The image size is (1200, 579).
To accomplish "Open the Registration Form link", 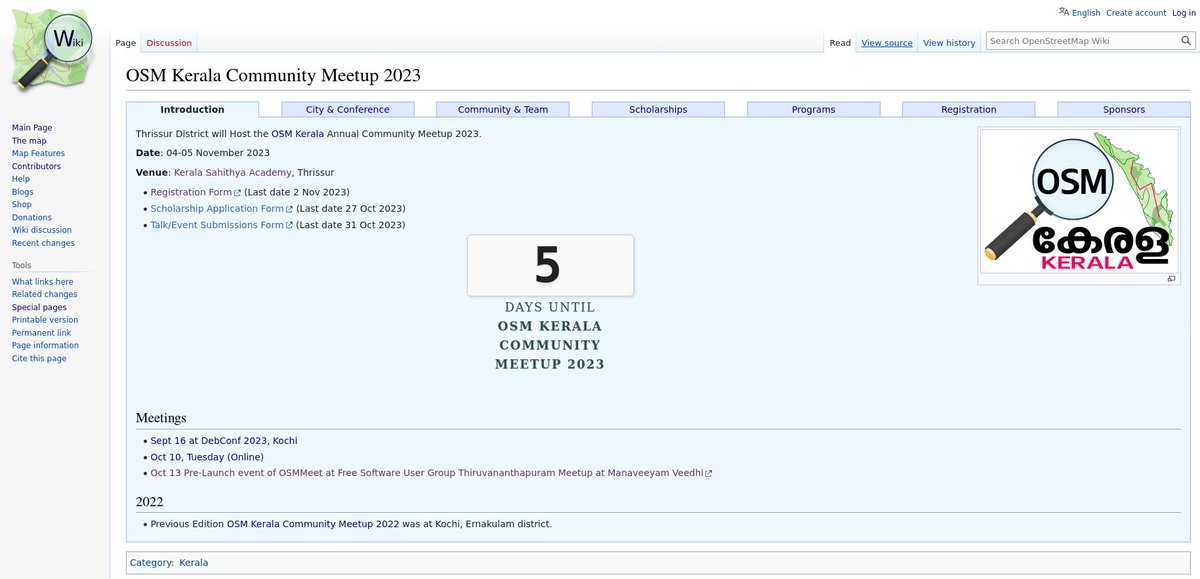I will pos(191,192).
